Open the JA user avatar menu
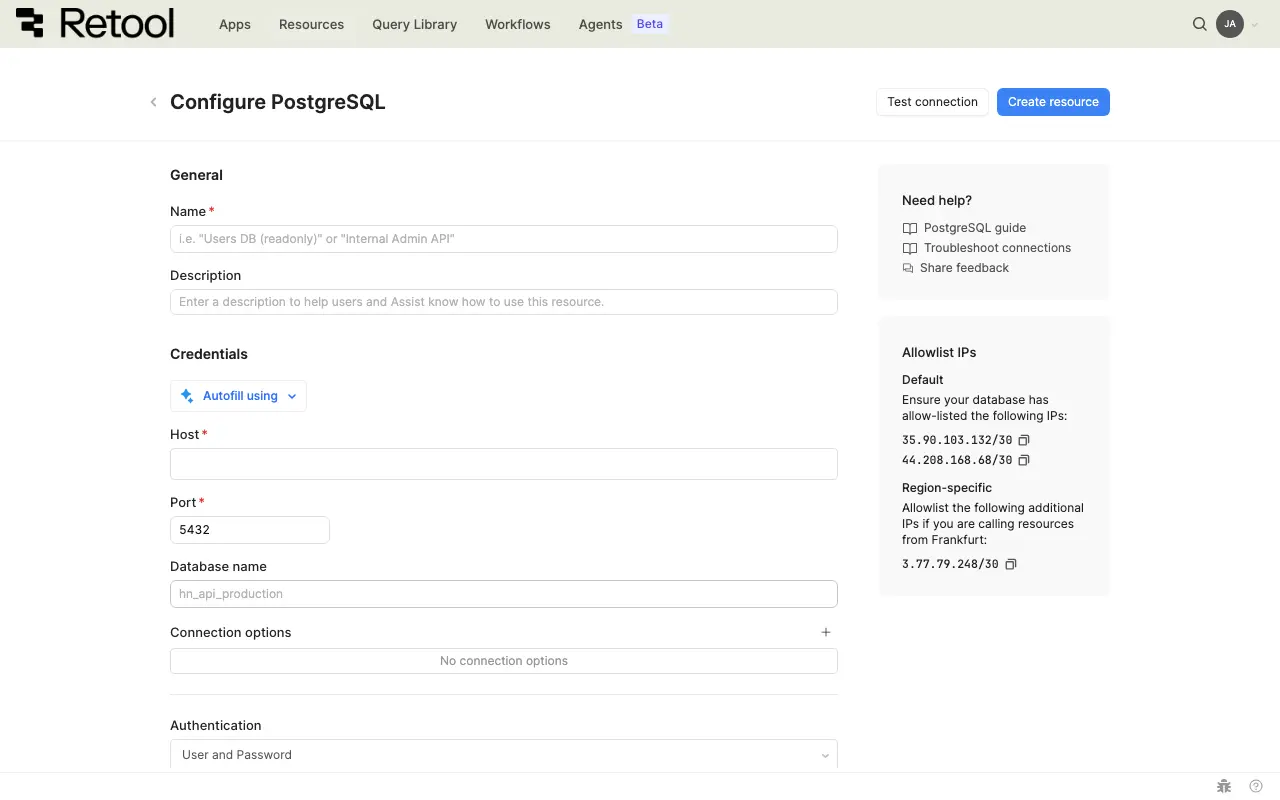 (1230, 24)
